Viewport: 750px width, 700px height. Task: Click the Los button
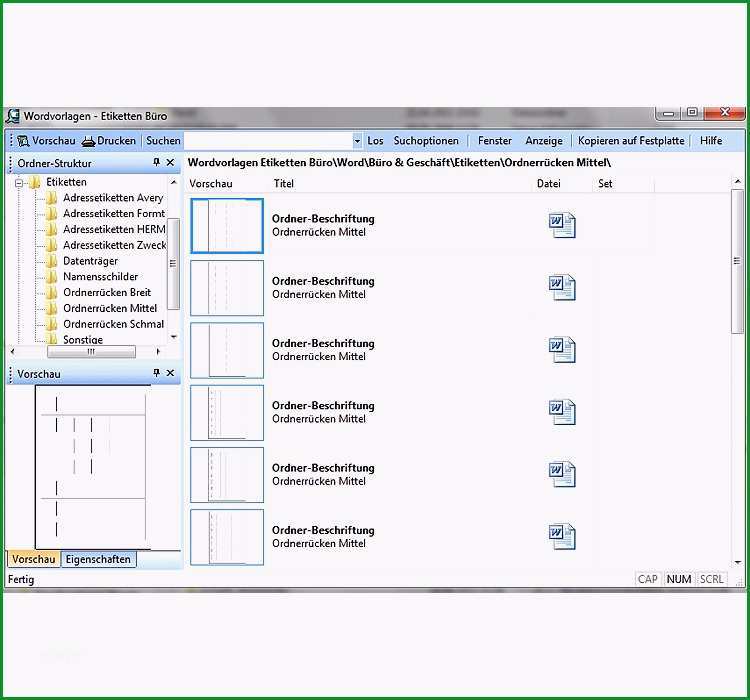point(375,141)
